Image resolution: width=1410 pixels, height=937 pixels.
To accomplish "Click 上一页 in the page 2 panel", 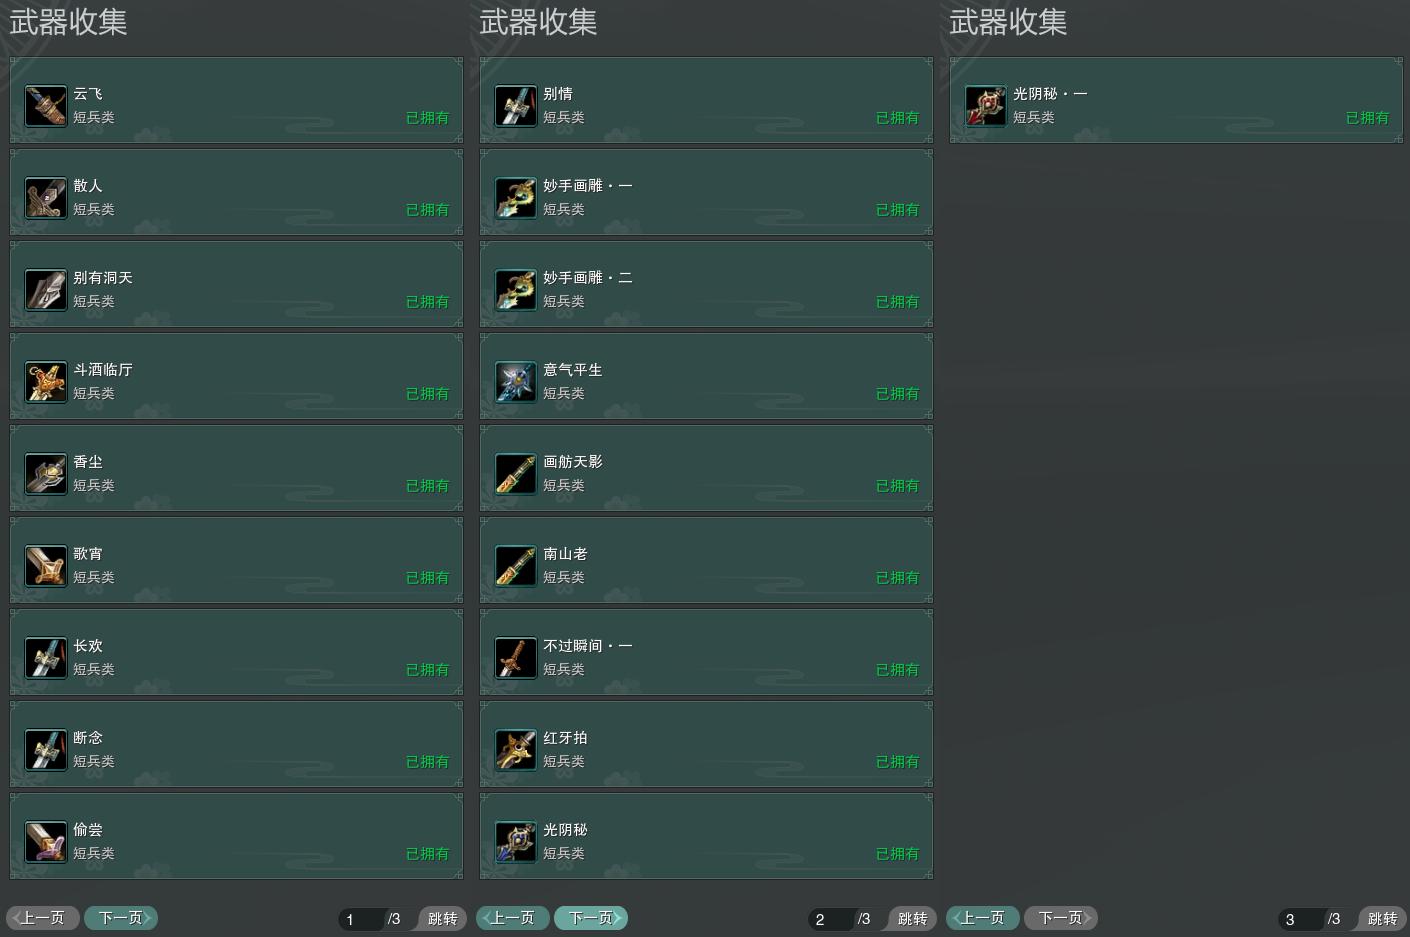I will [x=513, y=918].
